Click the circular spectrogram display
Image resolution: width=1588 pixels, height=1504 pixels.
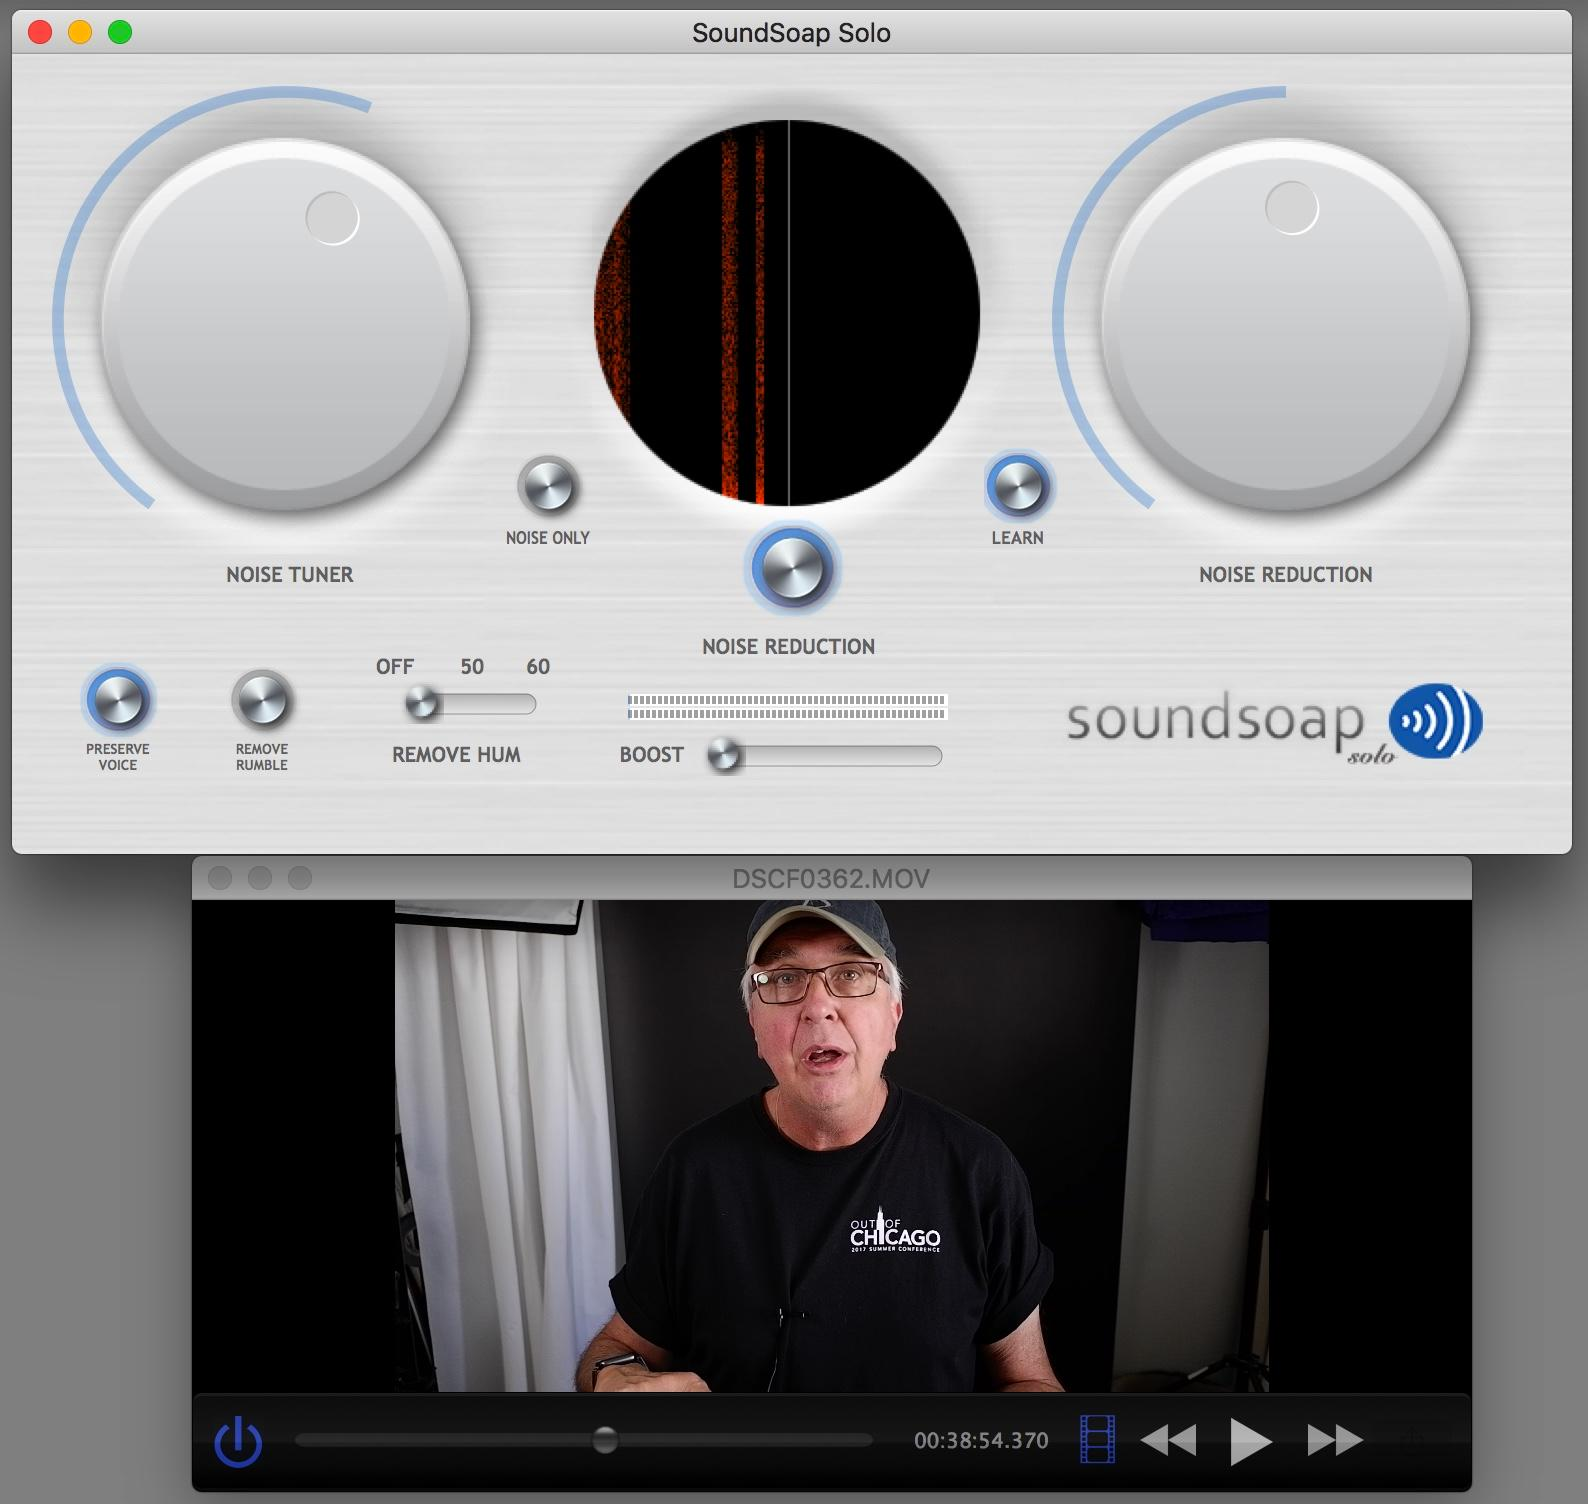point(787,313)
